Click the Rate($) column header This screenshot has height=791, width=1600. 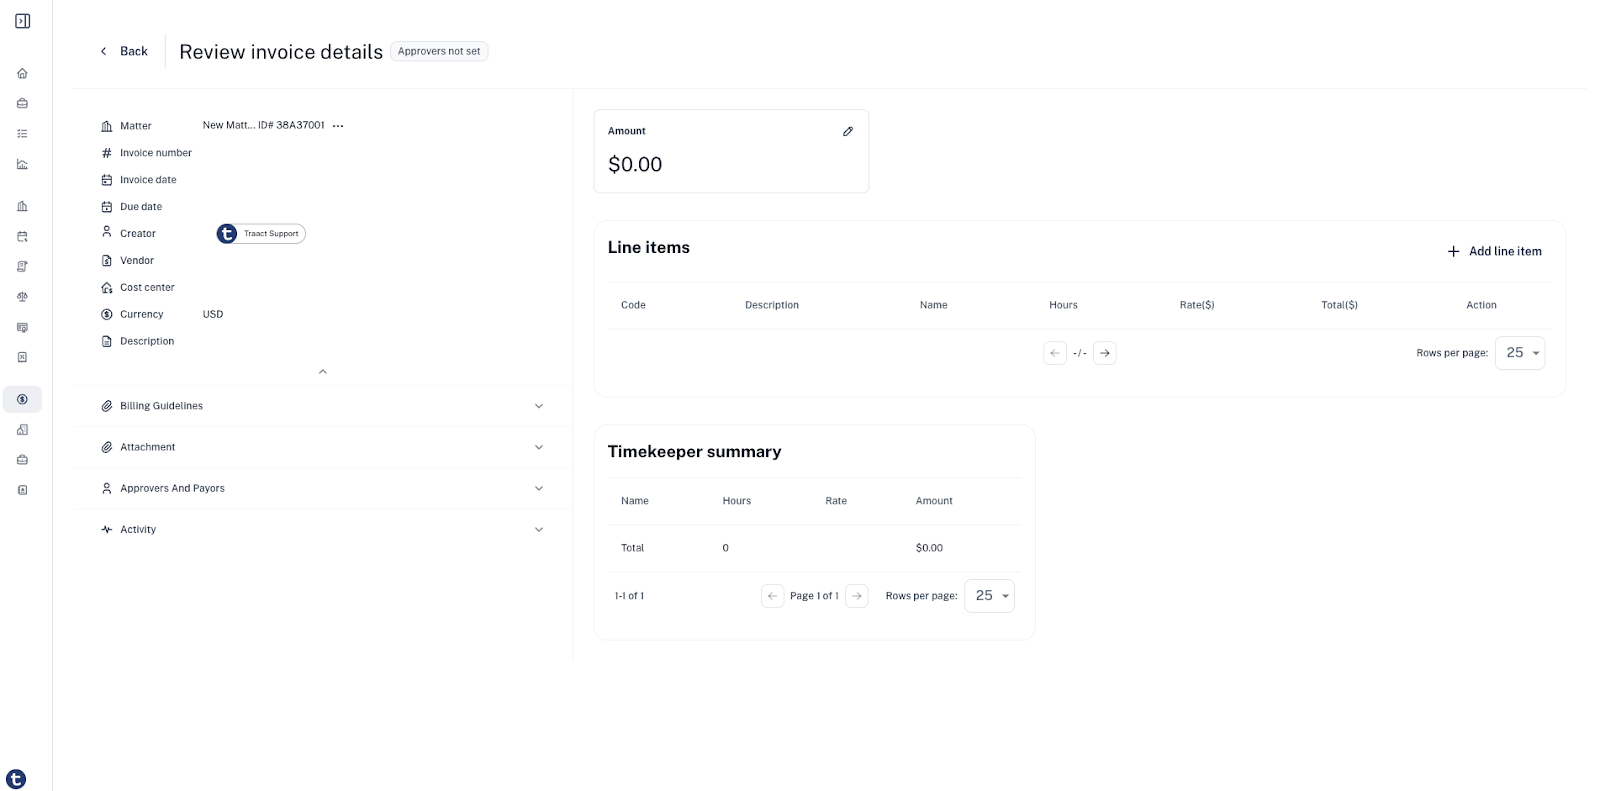pos(1197,305)
